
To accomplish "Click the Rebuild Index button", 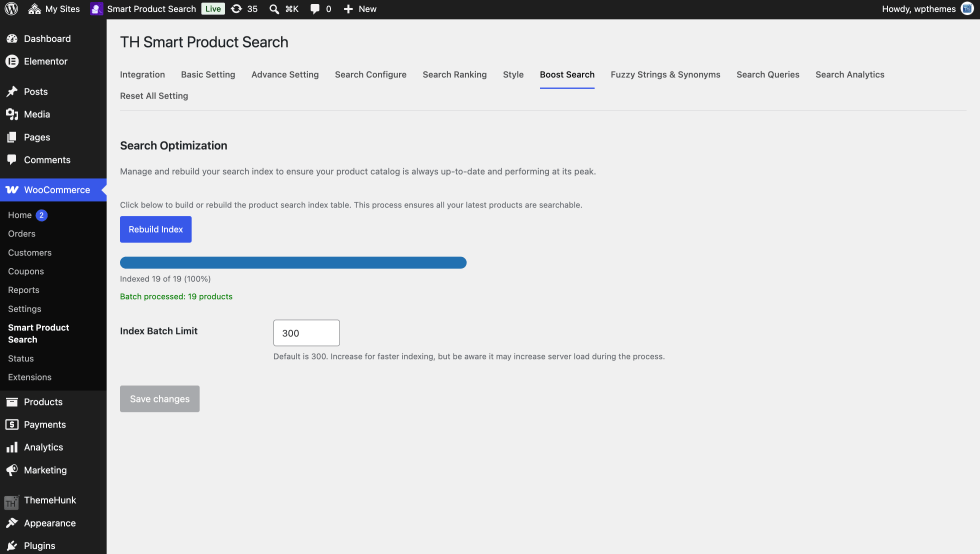I will click(156, 229).
